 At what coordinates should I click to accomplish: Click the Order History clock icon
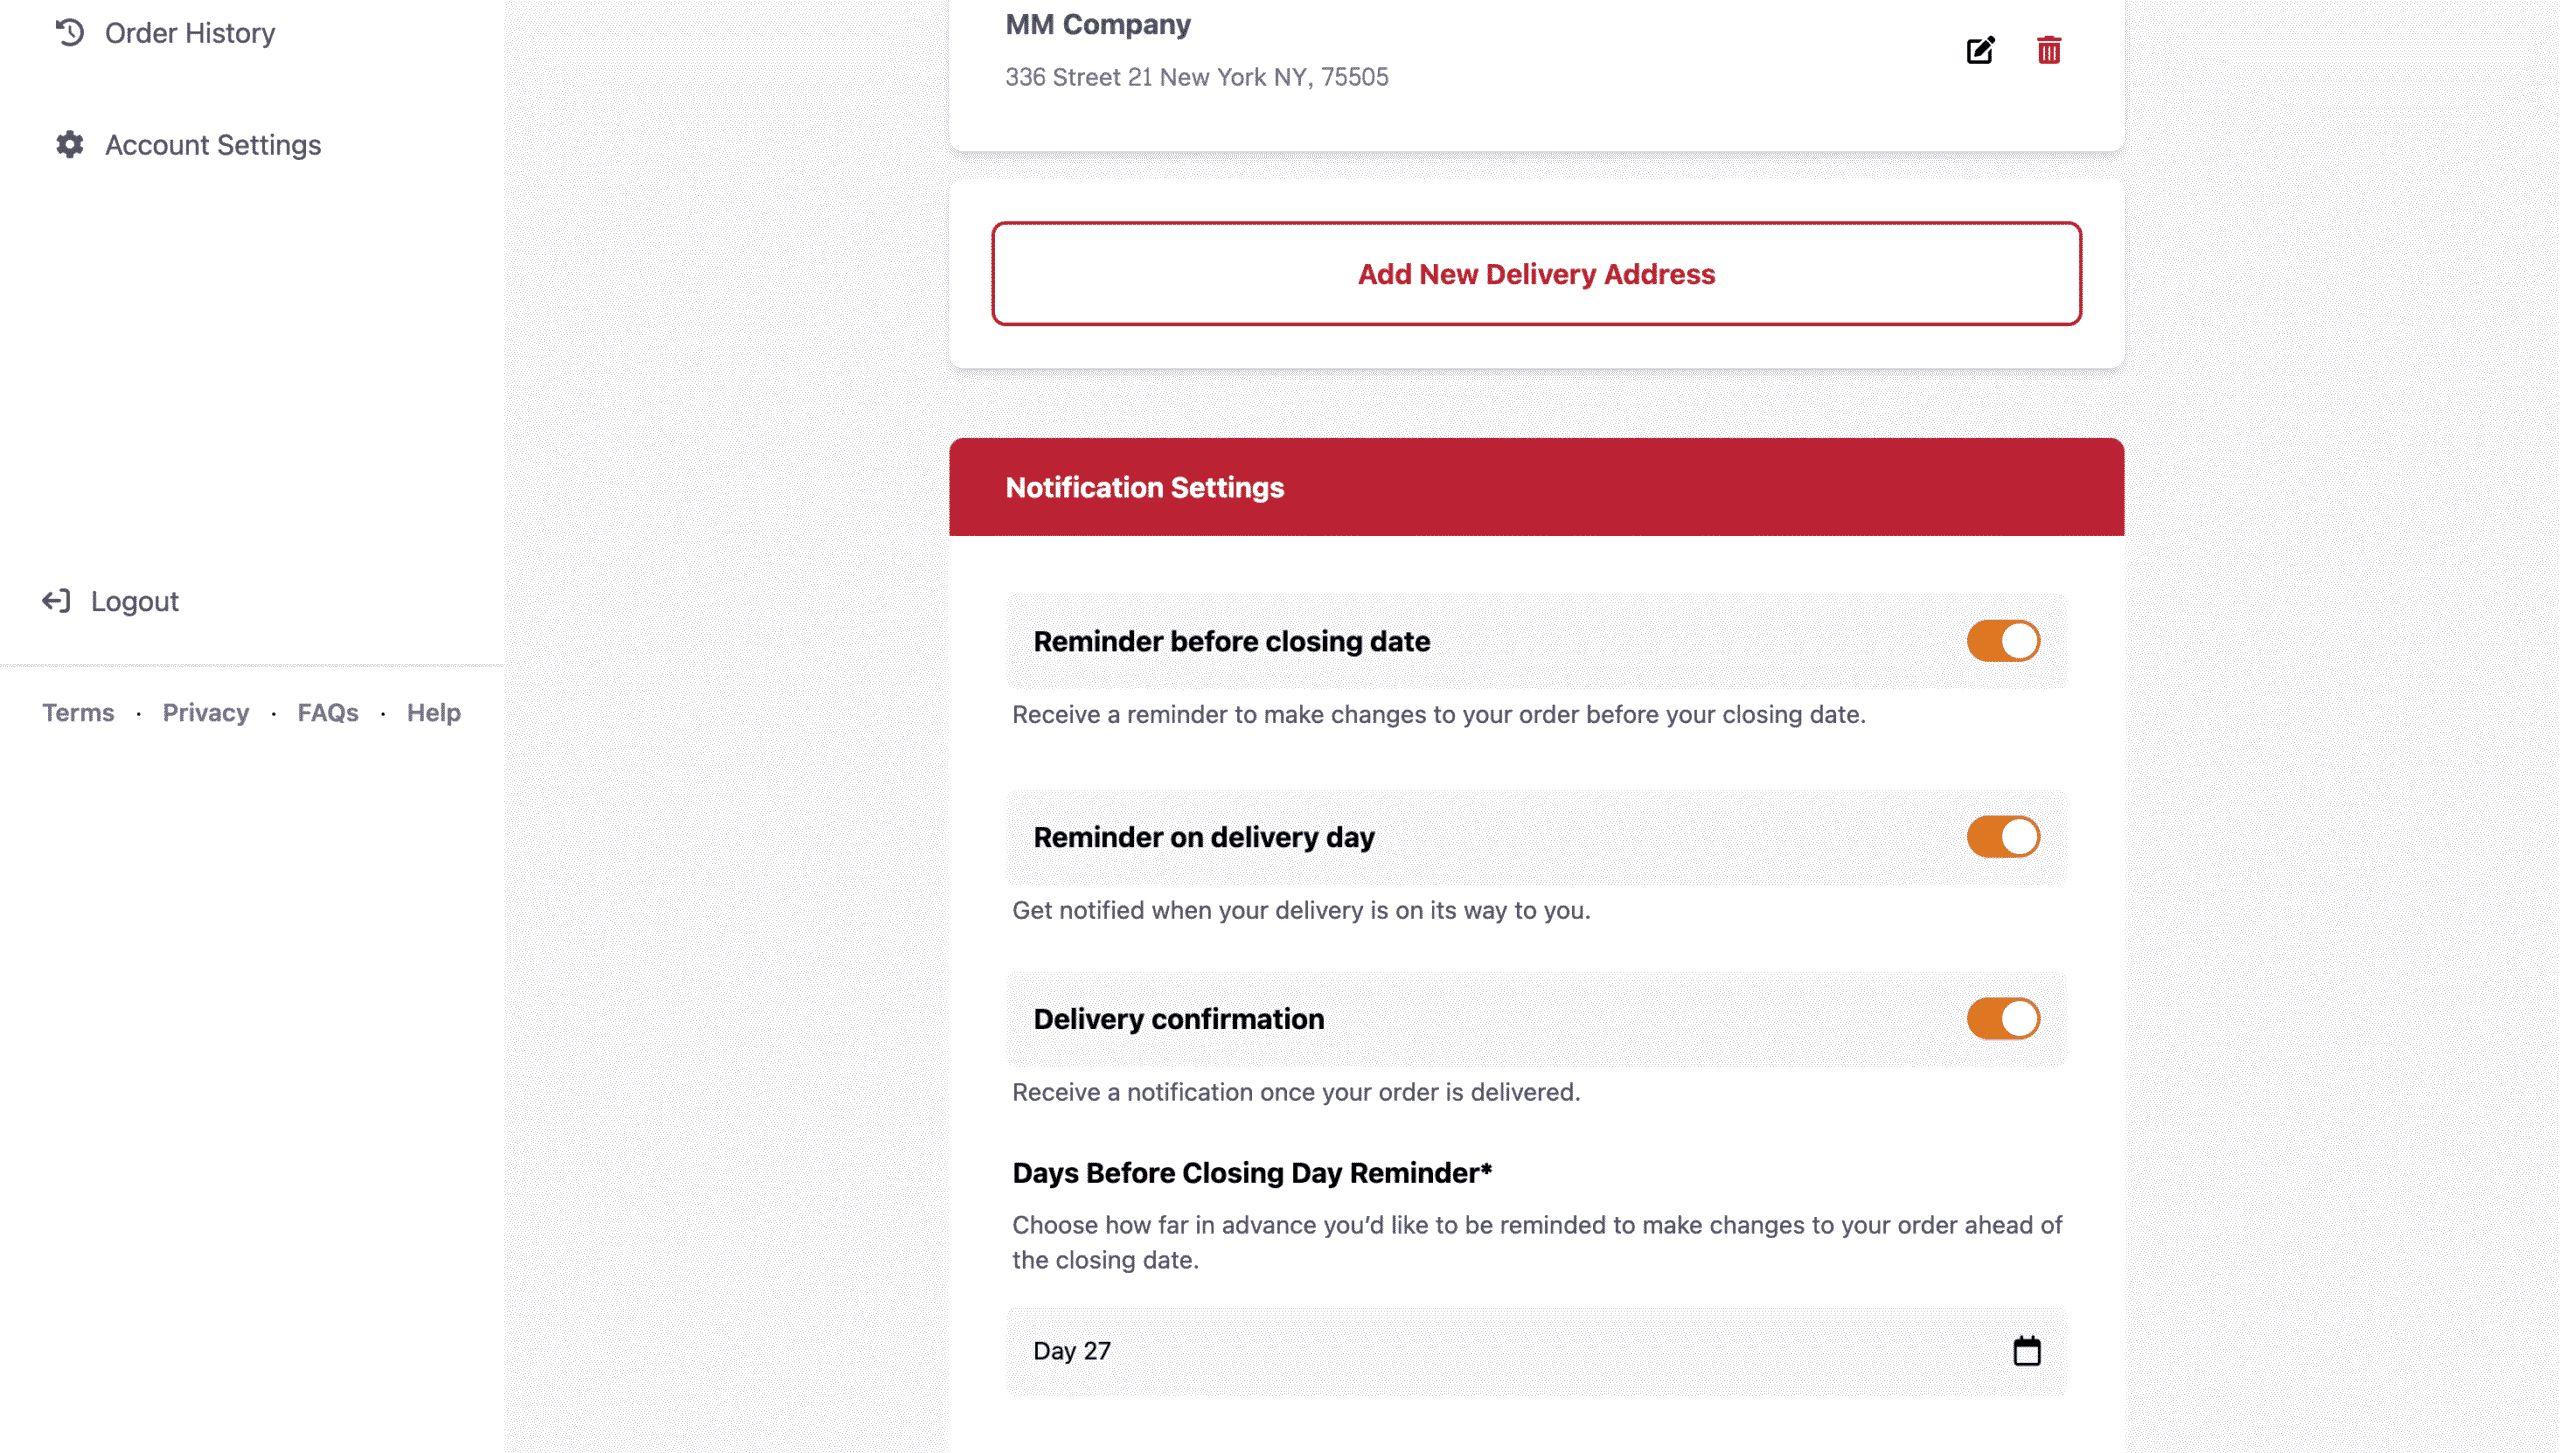pyautogui.click(x=69, y=33)
